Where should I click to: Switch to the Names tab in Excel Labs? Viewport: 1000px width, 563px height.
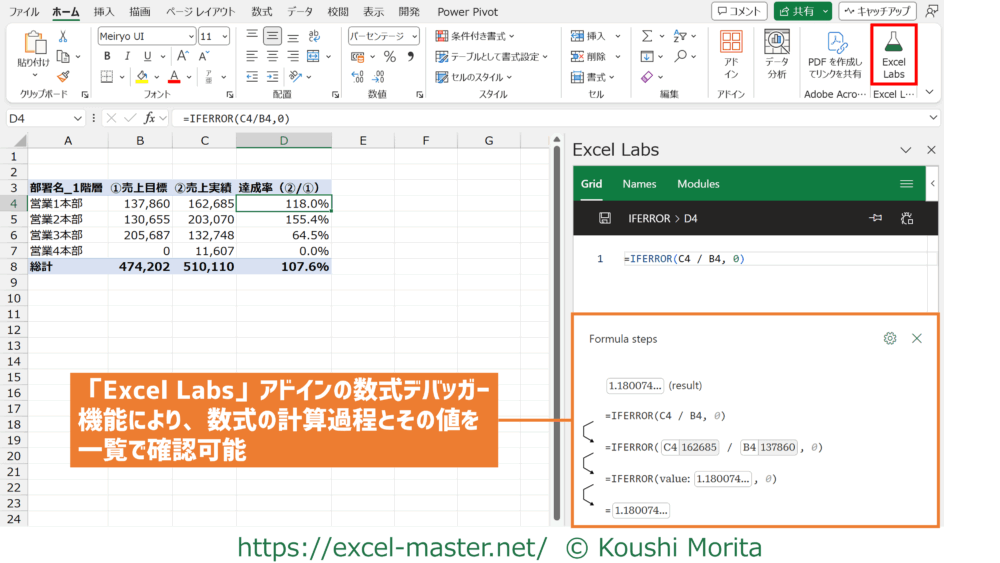(639, 184)
